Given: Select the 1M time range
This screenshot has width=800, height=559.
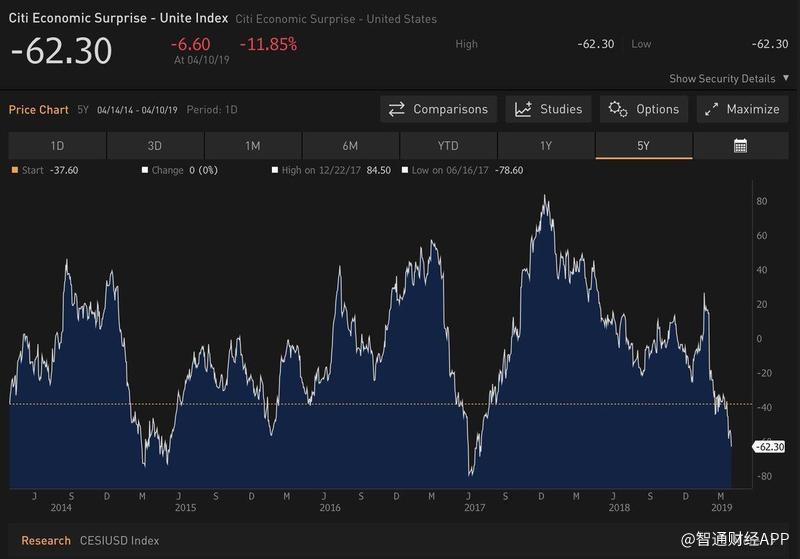Looking at the screenshot, I should click(252, 146).
